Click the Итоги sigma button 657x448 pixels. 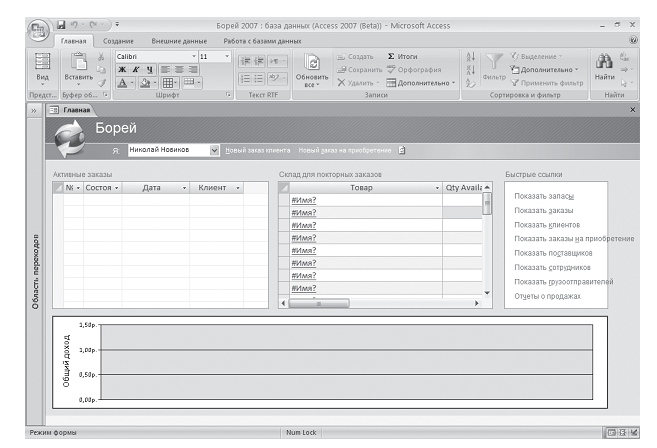coord(402,57)
